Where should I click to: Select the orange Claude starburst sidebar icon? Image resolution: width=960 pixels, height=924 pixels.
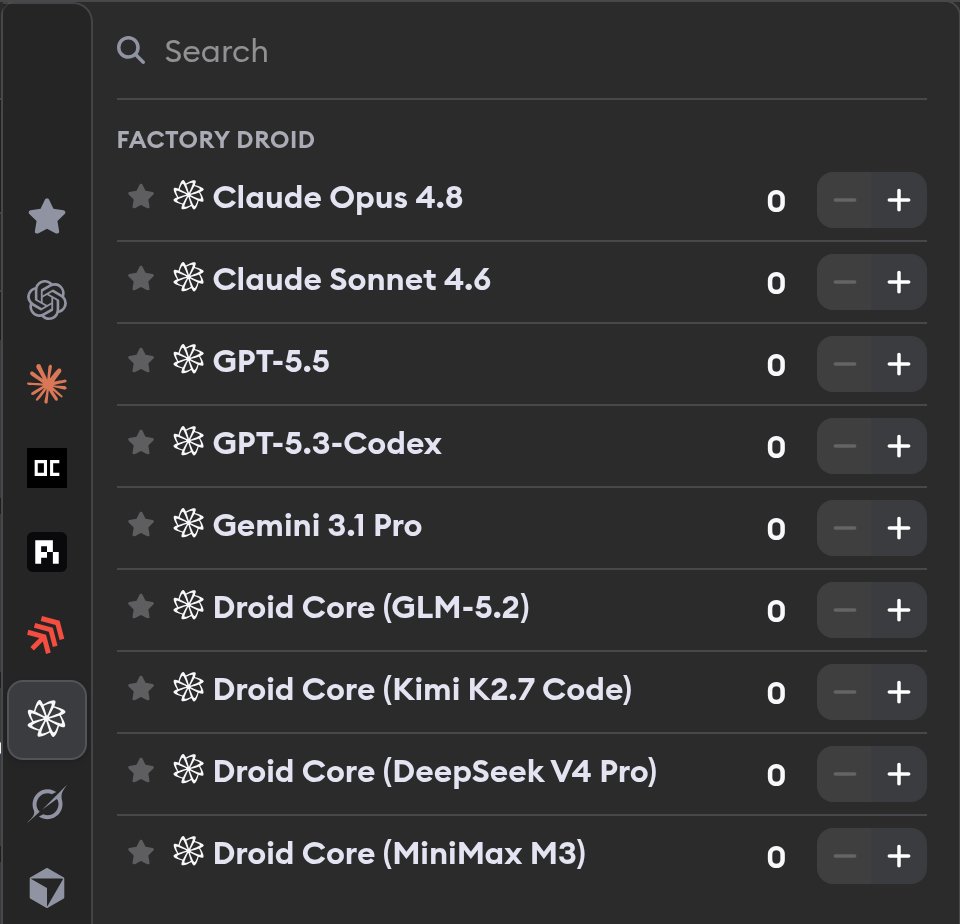coord(47,384)
